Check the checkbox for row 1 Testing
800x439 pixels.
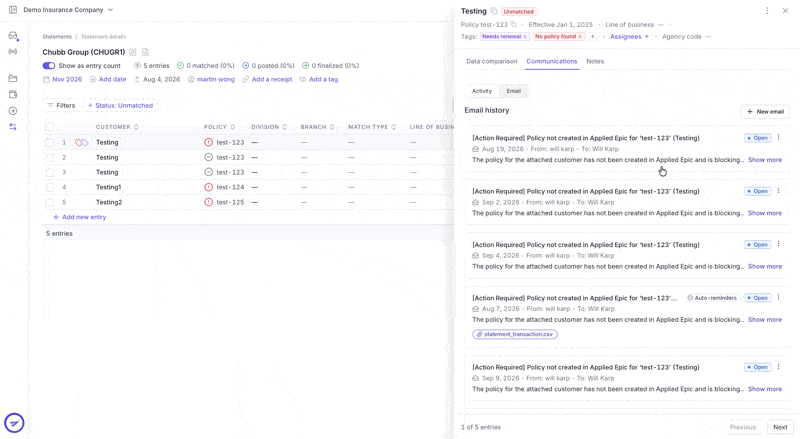coord(49,142)
